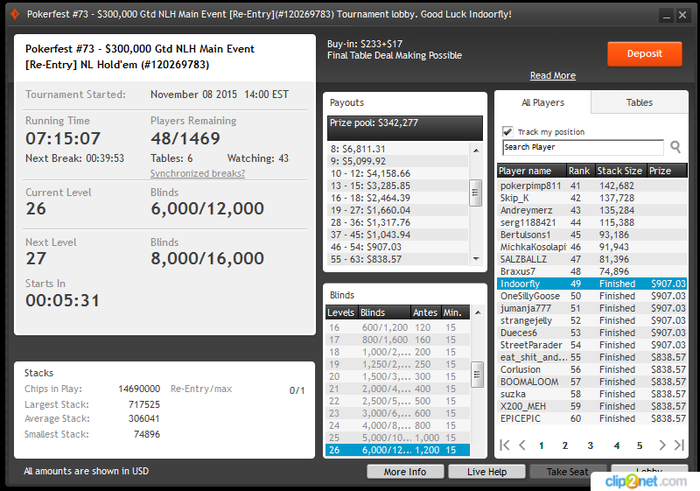Image resolution: width=700 pixels, height=491 pixels.
Task: Sort by Stack Size column header
Action: tap(621, 171)
